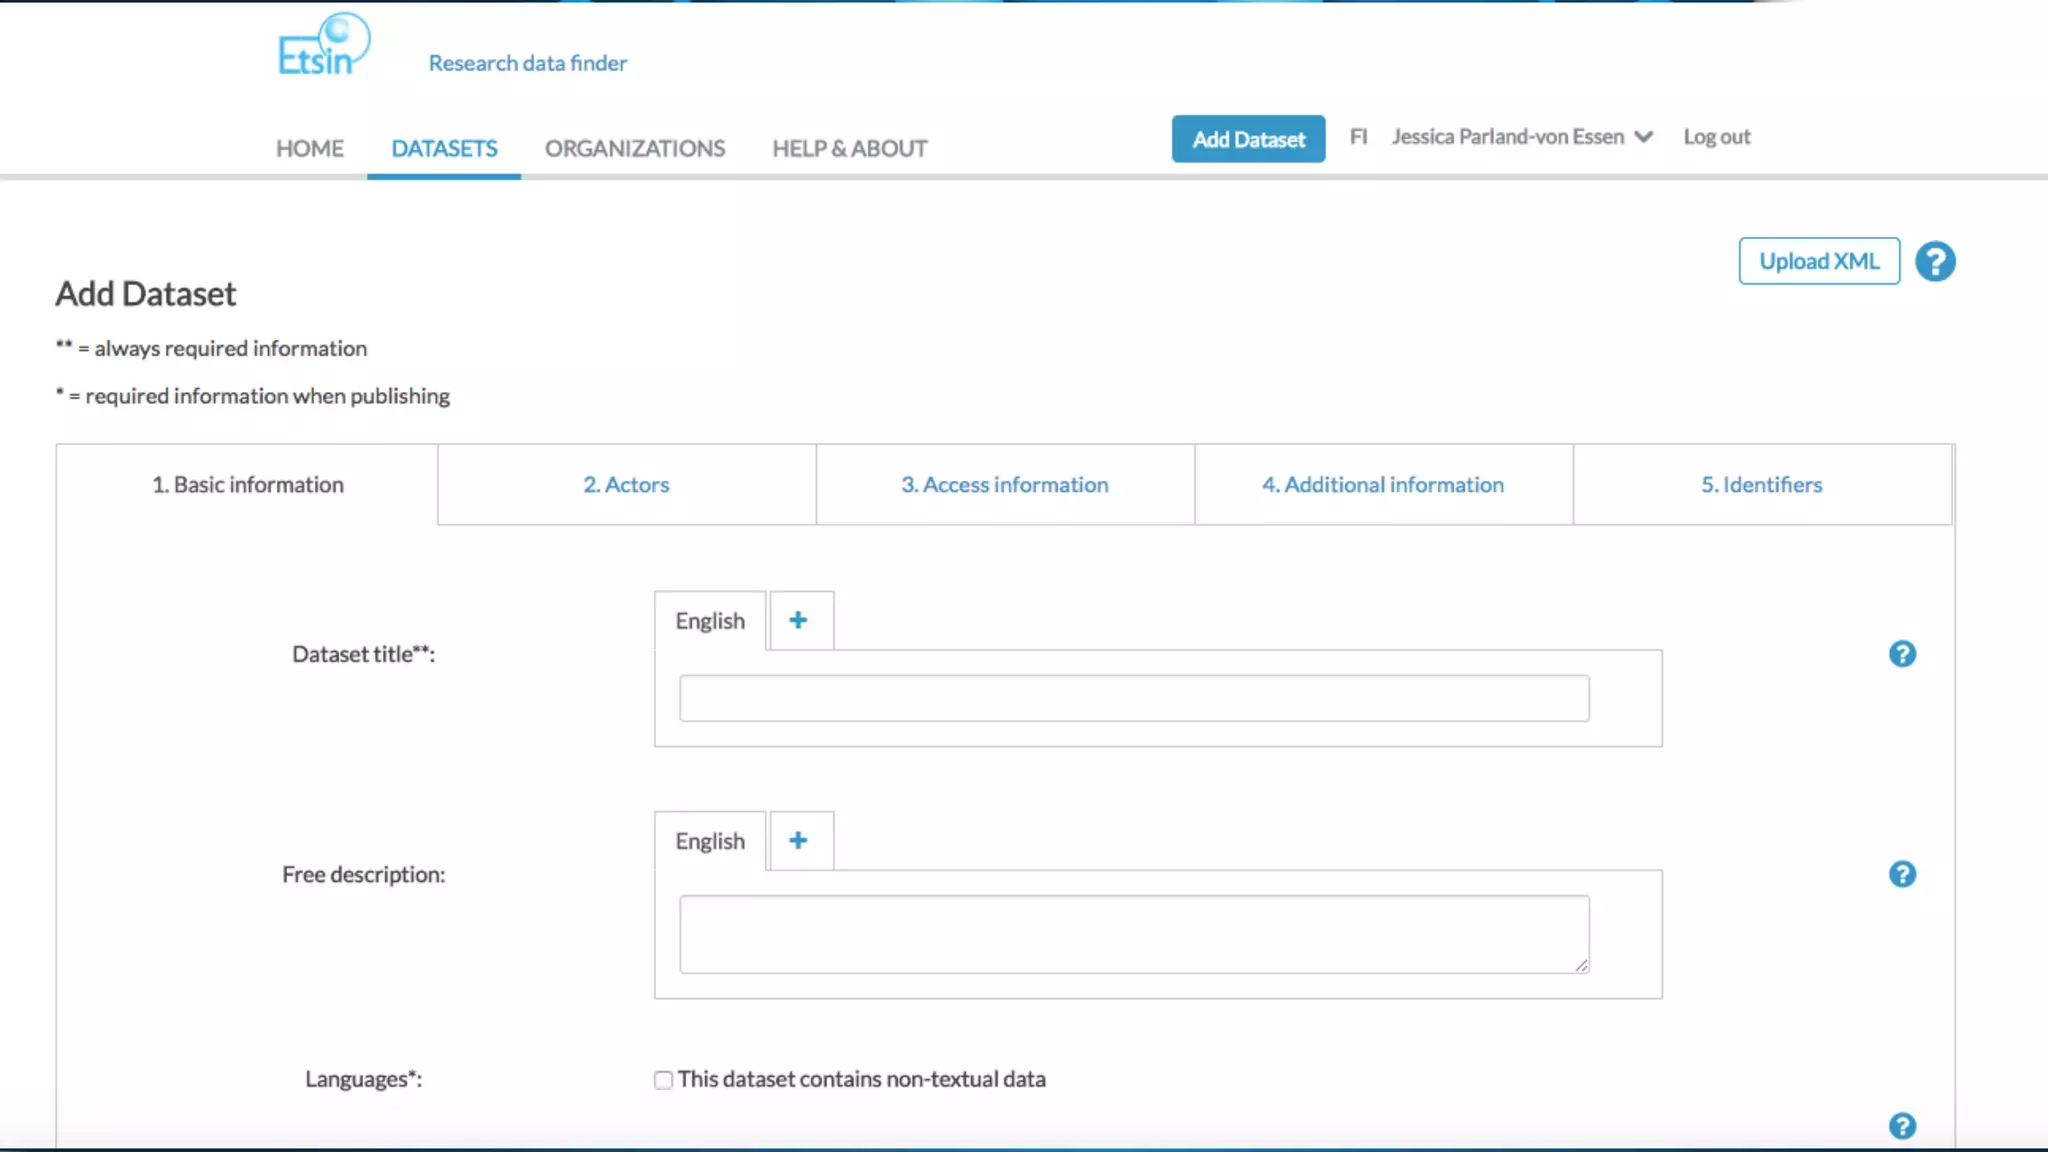
Task: Click the Etsin logo icon
Action: point(323,46)
